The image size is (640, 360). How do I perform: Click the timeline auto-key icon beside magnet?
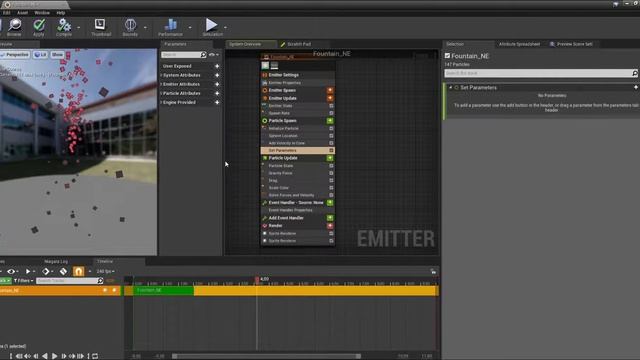tap(63, 271)
